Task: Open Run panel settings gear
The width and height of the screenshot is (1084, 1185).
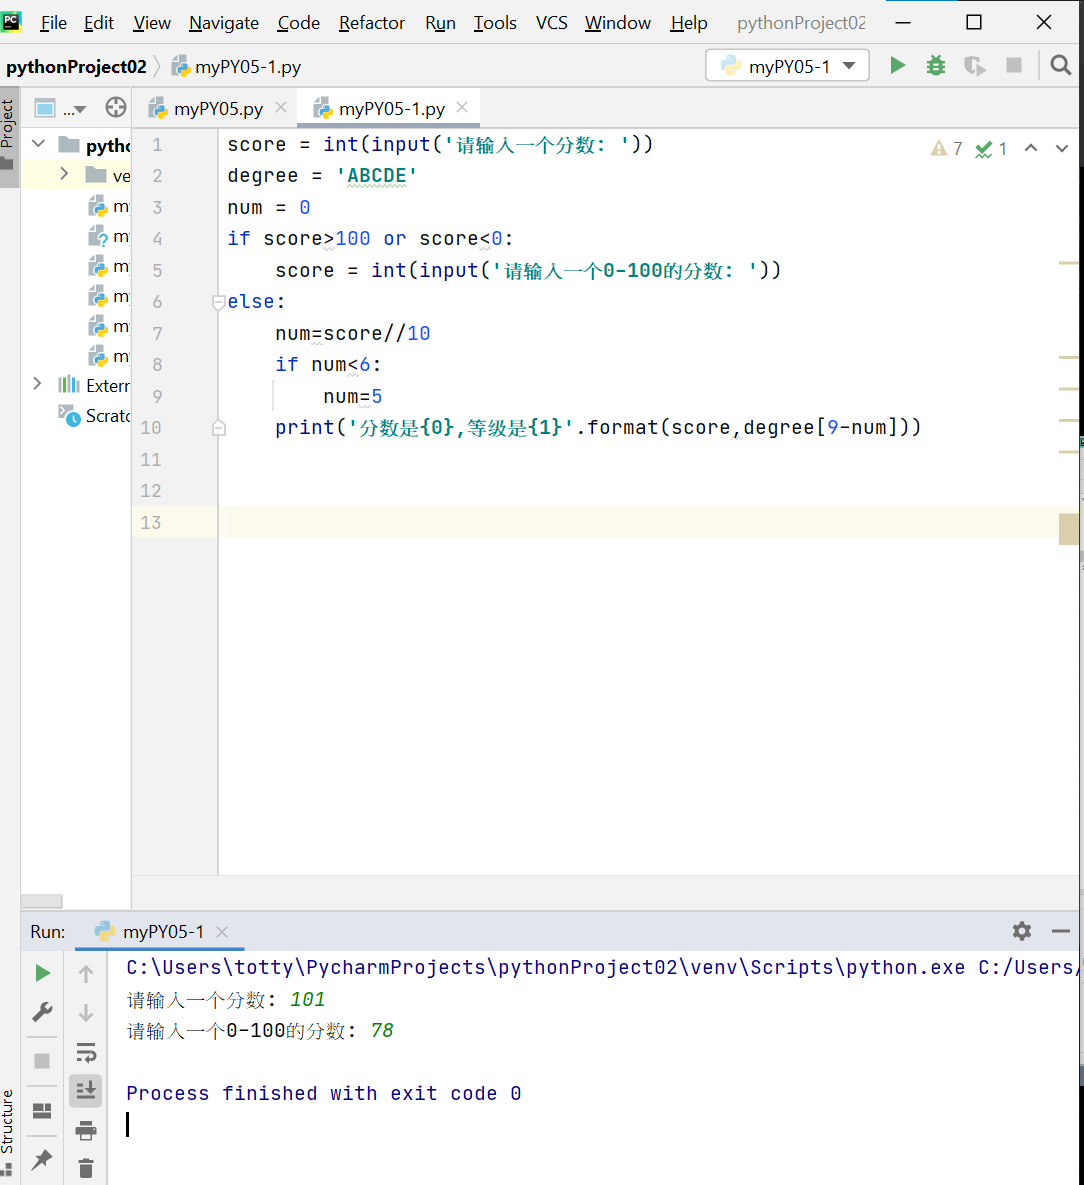Action: pos(1022,931)
